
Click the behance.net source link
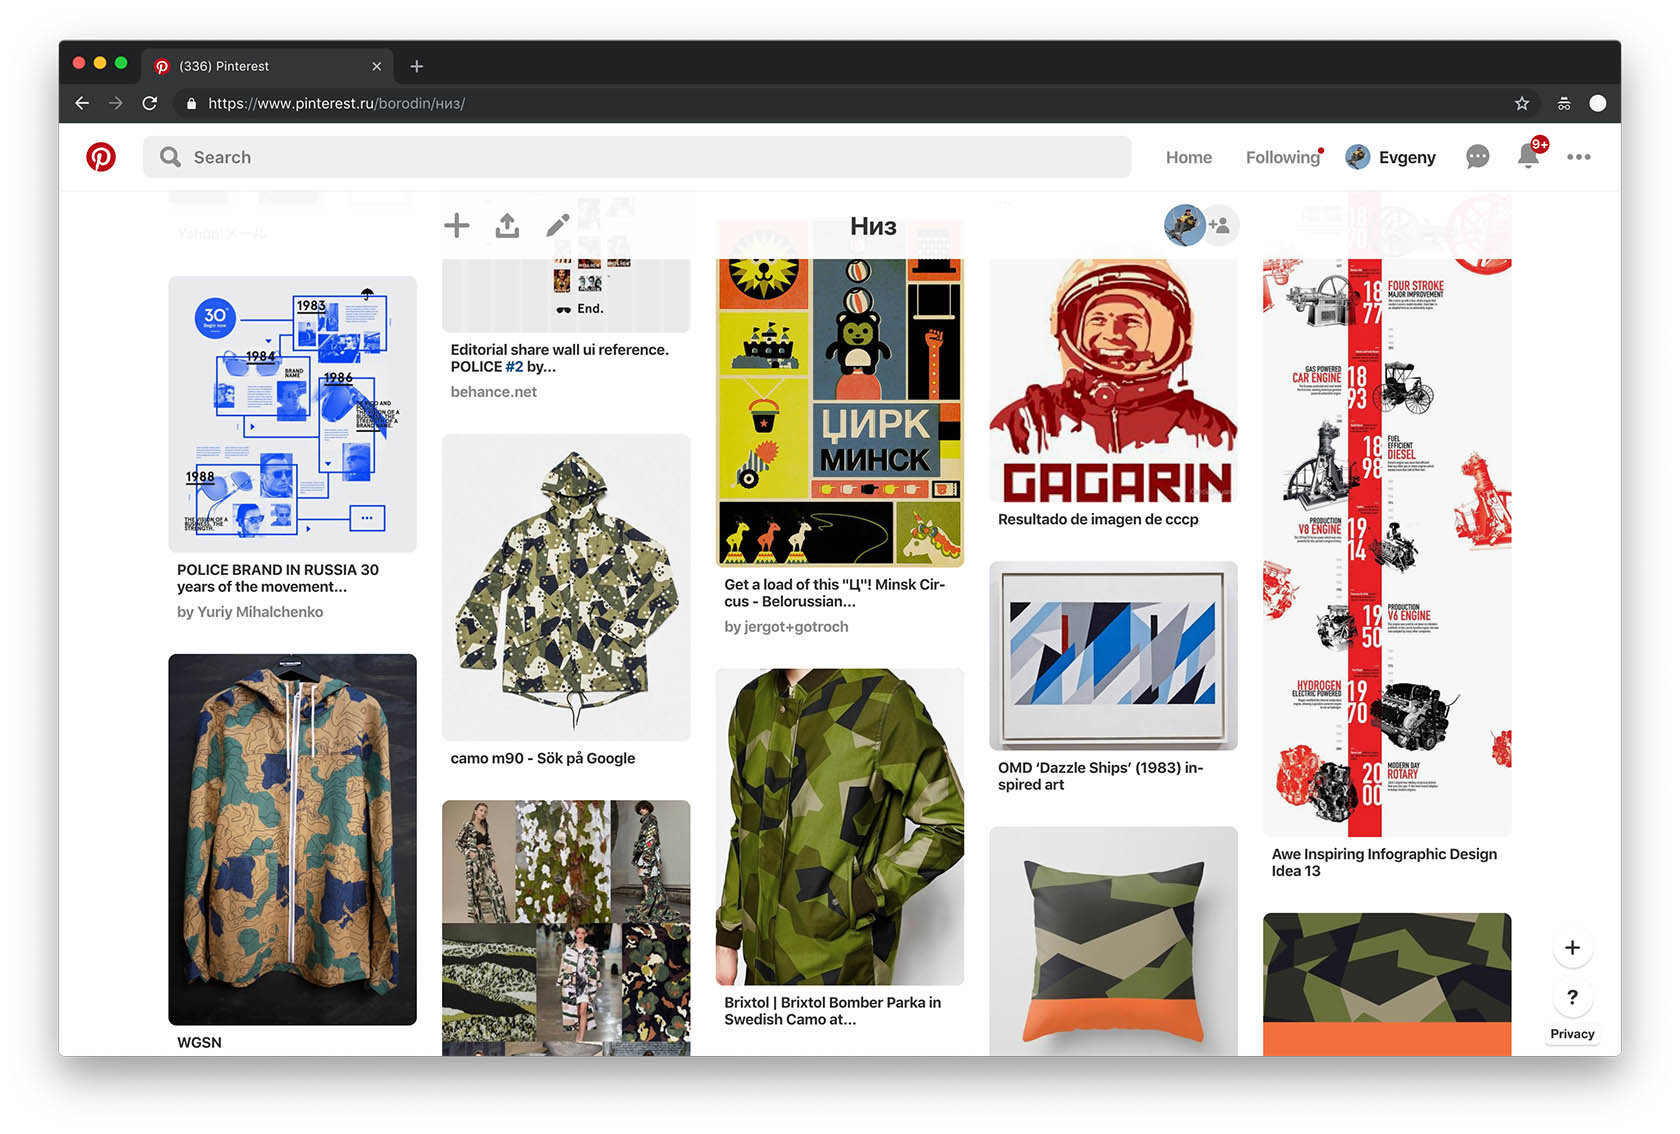(493, 392)
